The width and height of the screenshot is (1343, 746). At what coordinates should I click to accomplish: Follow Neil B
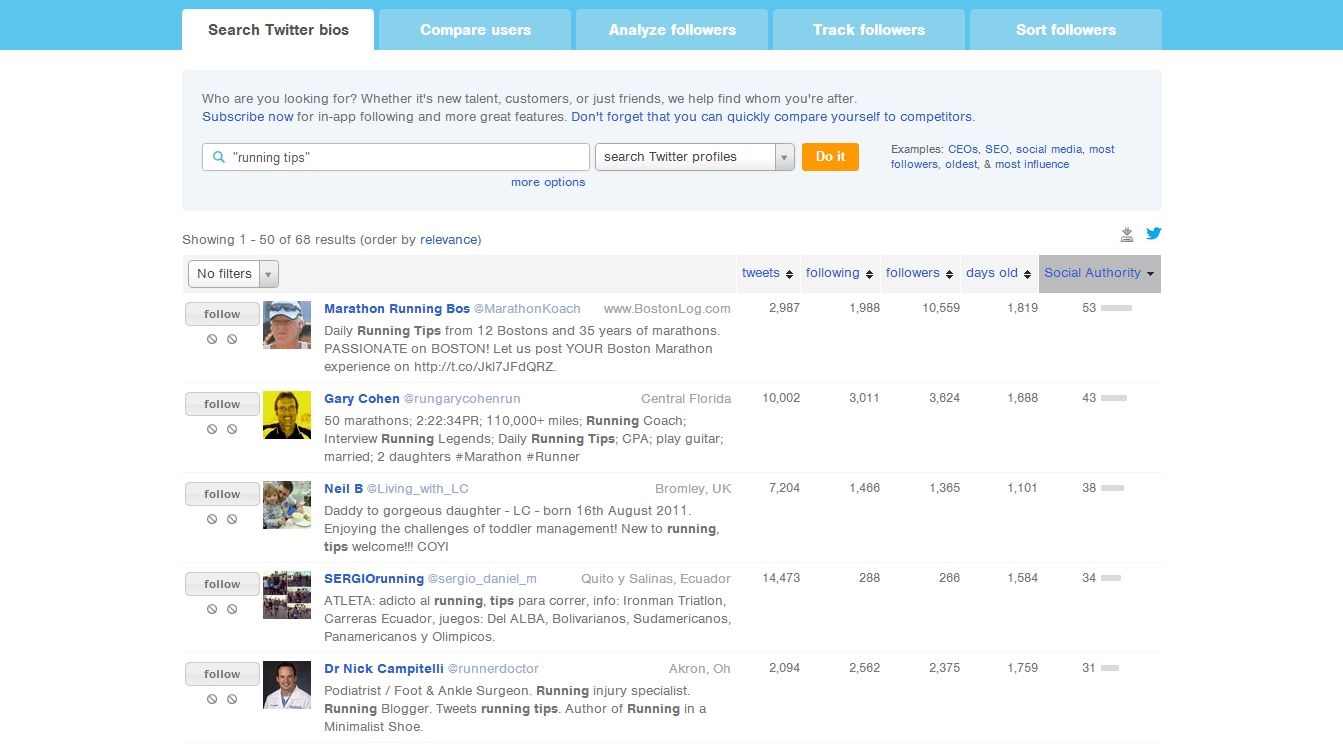tap(222, 494)
